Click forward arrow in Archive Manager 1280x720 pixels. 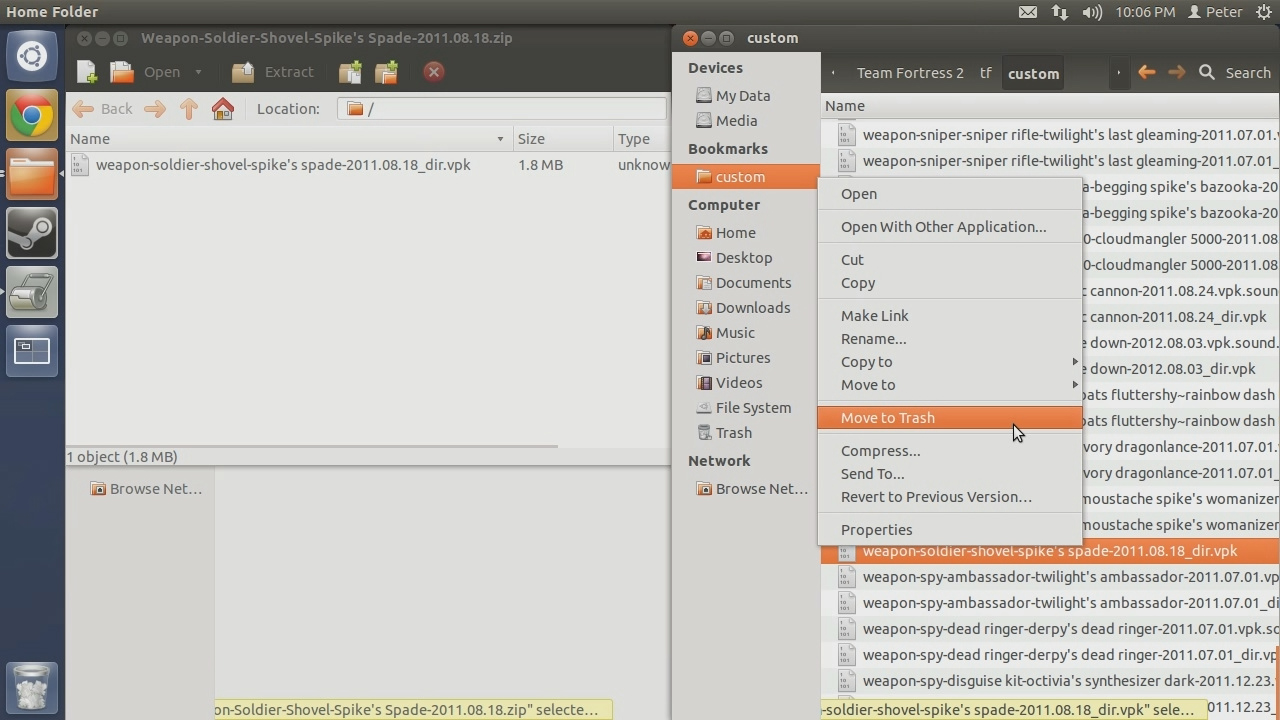pos(154,109)
